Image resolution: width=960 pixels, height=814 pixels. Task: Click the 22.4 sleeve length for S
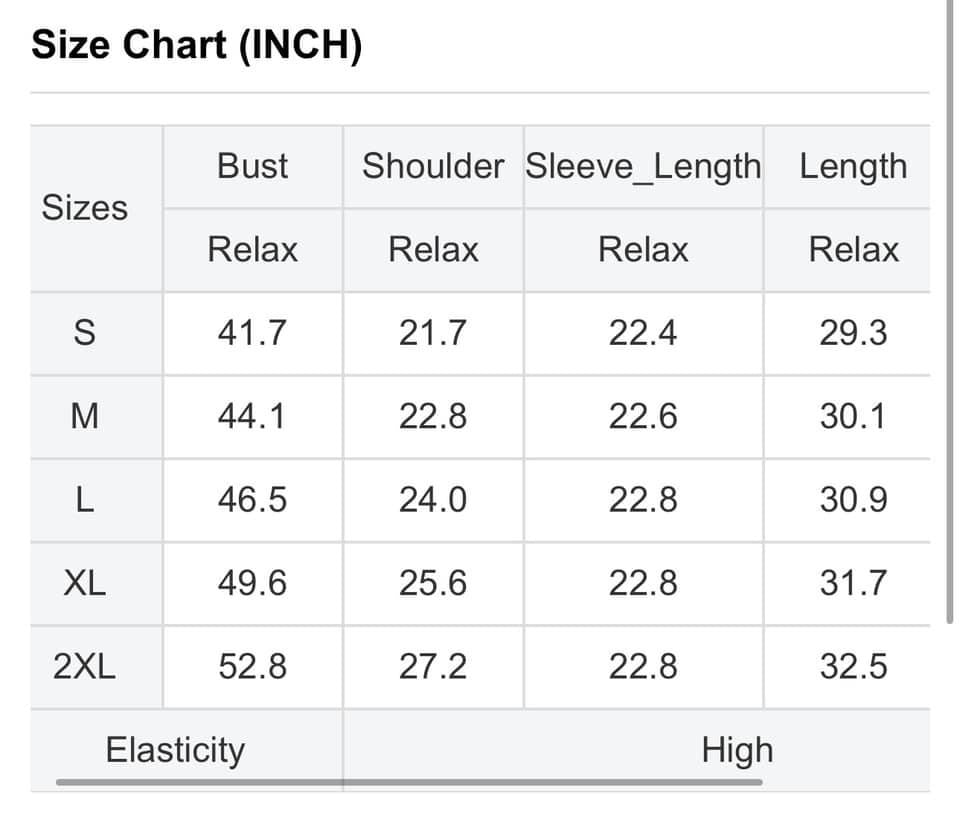[x=643, y=333]
